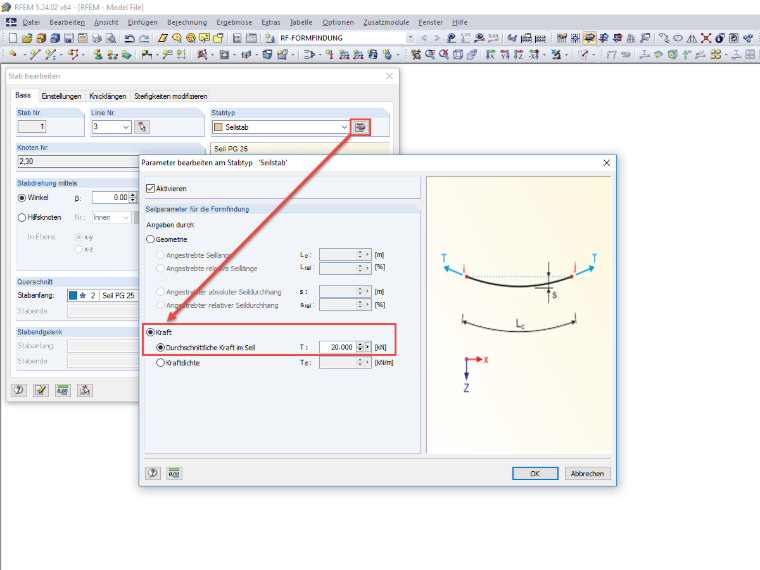This screenshot has height=570, width=760.
Task: Open the Berechnung menu
Action: [187, 22]
